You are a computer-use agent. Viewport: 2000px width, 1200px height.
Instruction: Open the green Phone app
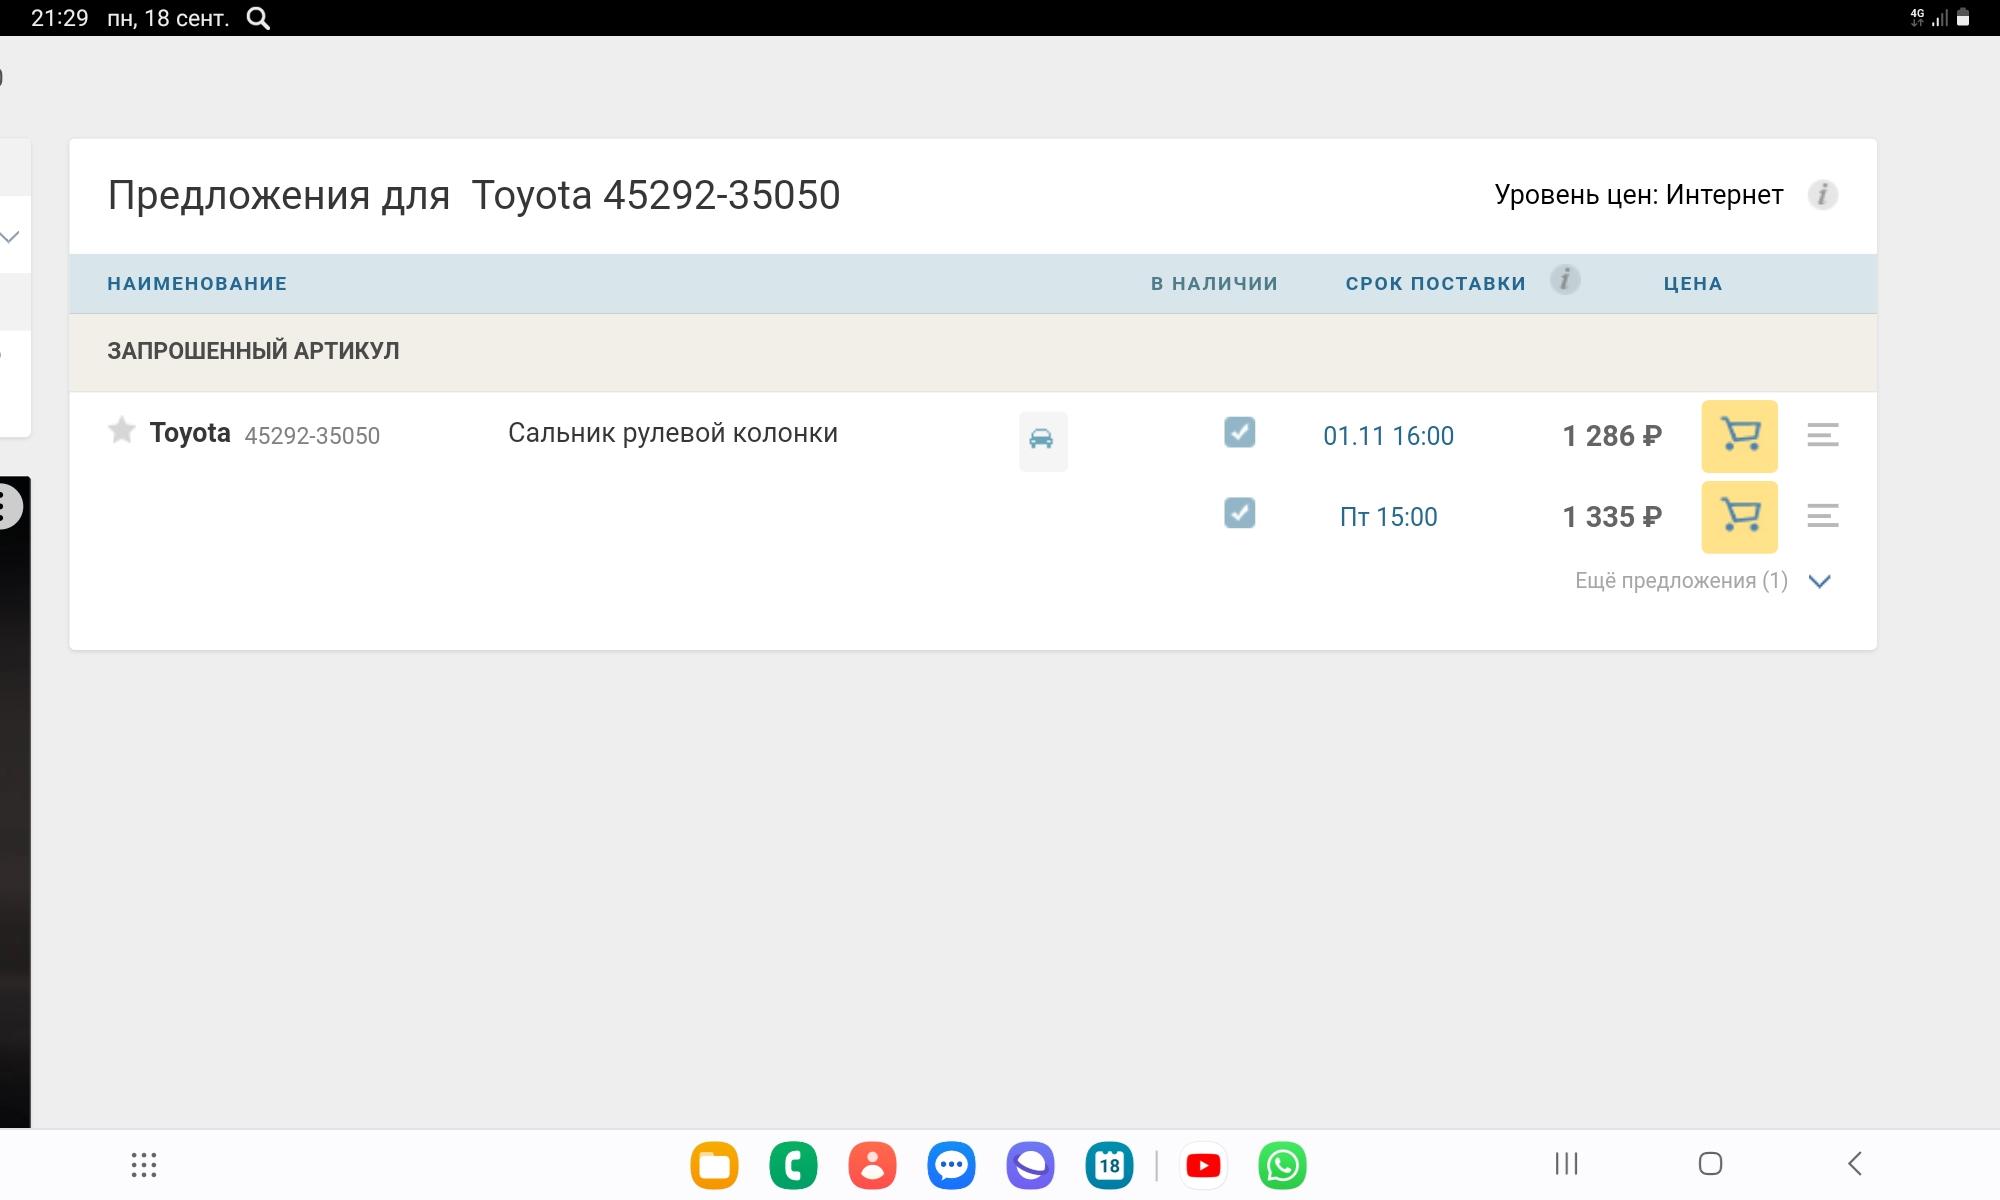[x=793, y=1165]
